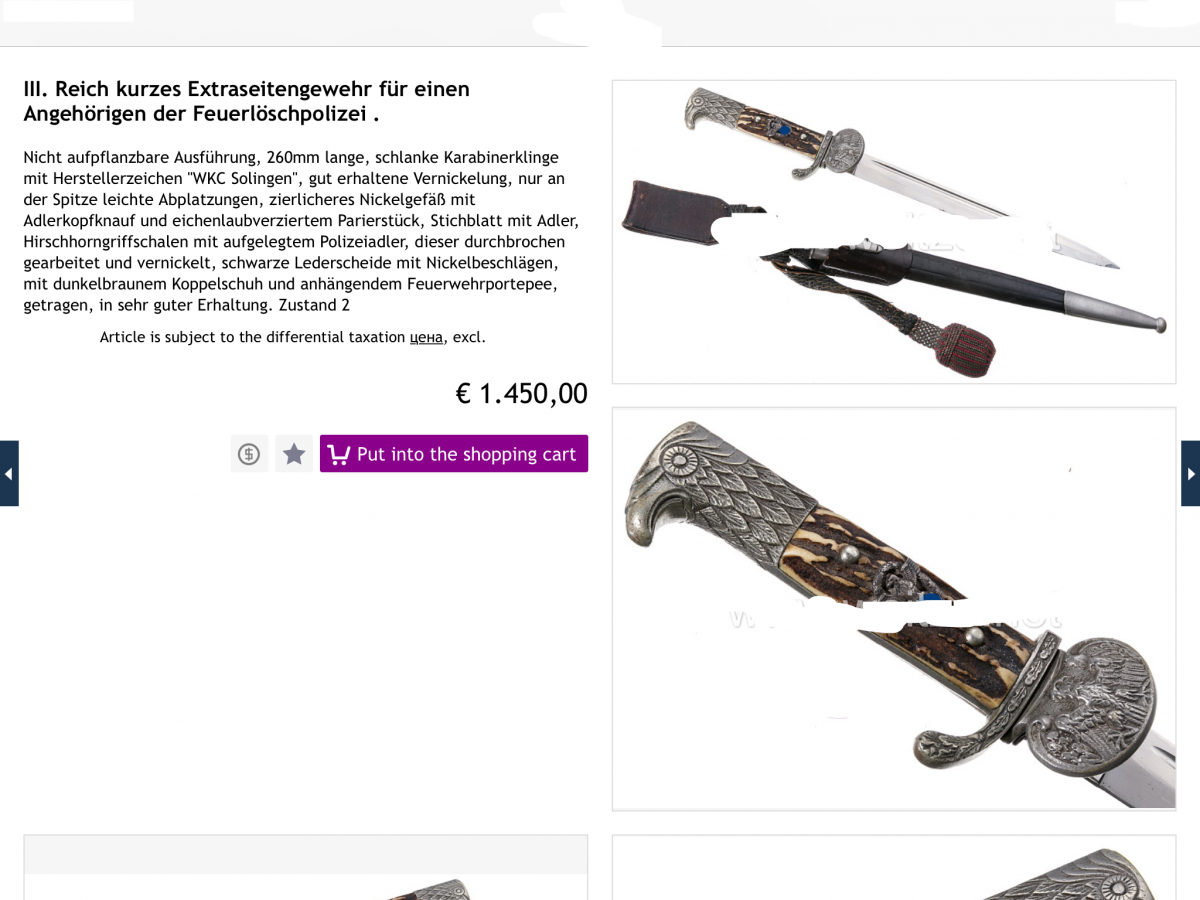Click the dollar coin price-offer icon
This screenshot has width=1200, height=900.
[x=249, y=454]
